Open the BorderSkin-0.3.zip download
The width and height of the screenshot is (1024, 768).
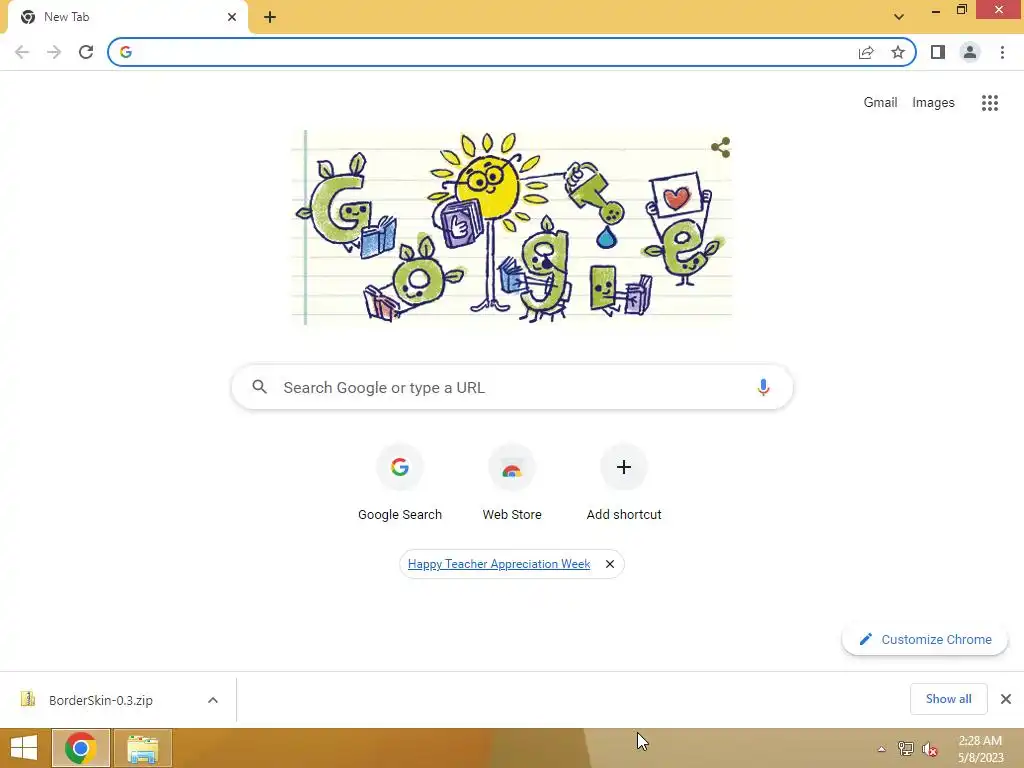101,700
